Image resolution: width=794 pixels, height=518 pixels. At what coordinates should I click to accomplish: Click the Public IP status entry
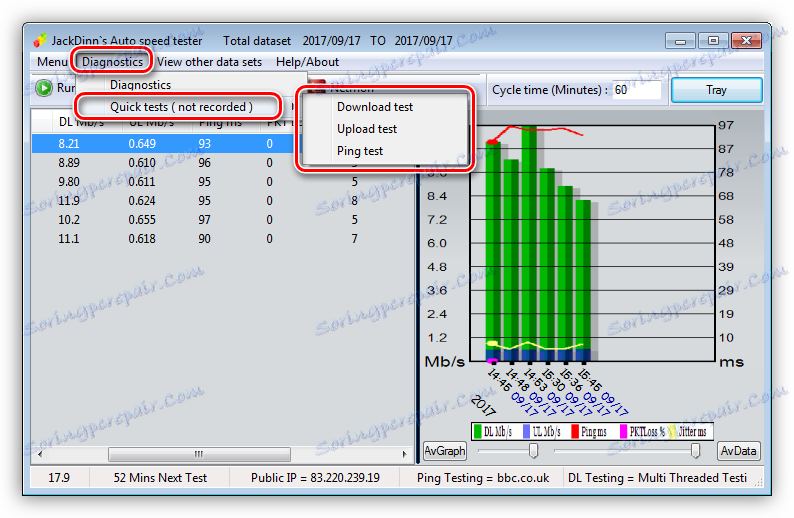[315, 477]
